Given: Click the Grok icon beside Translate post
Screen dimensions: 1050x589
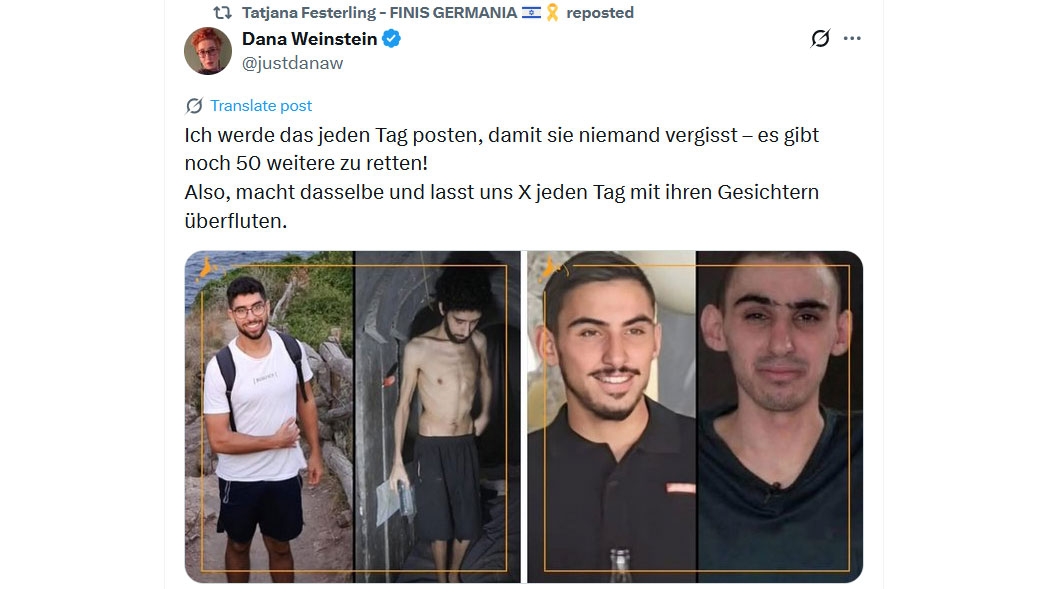Looking at the screenshot, I should tap(194, 106).
